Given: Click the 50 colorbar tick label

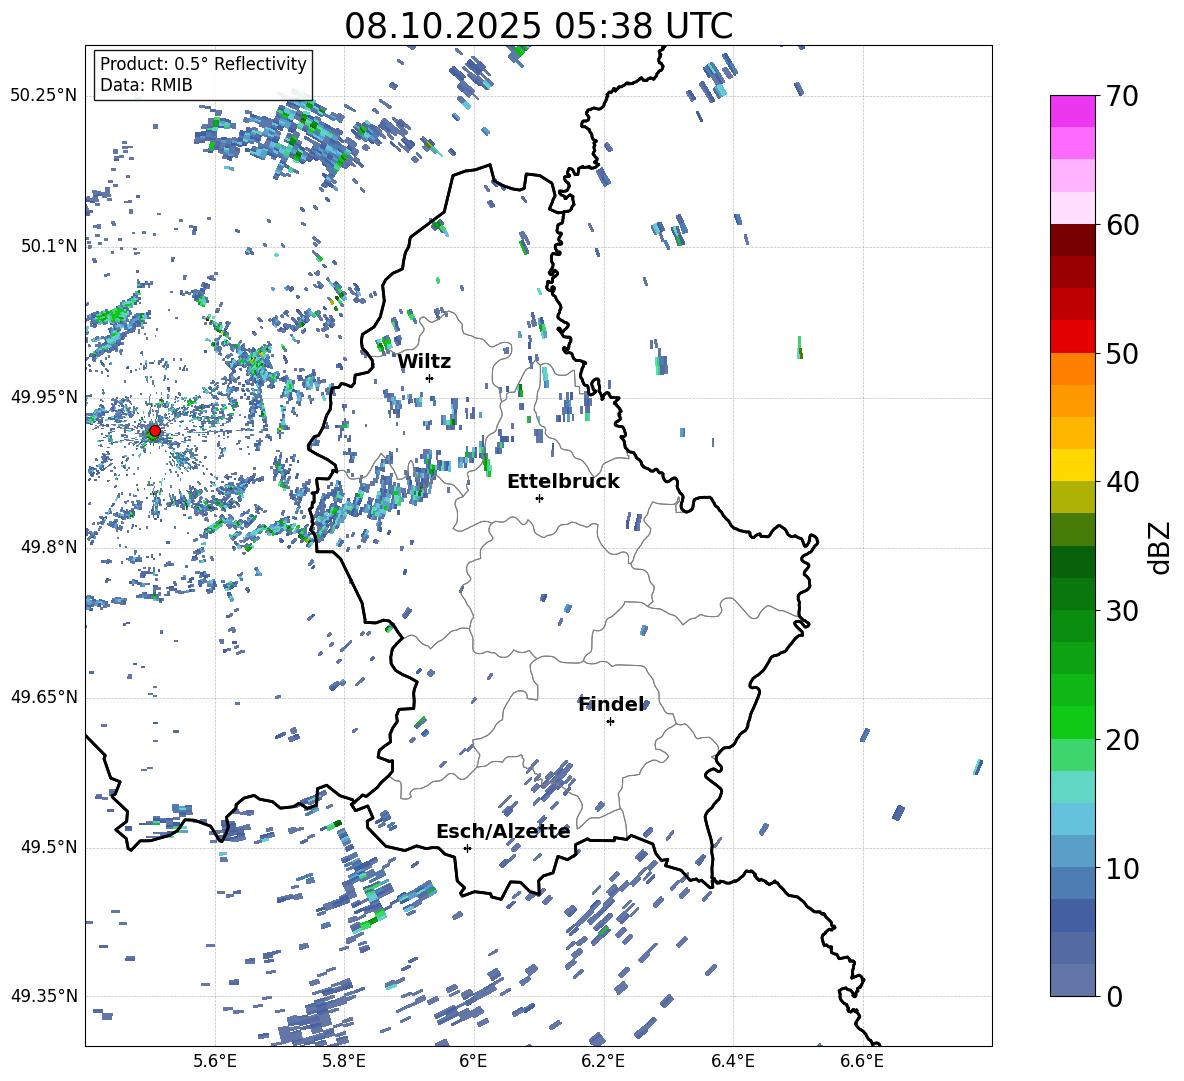Looking at the screenshot, I should tap(1122, 353).
